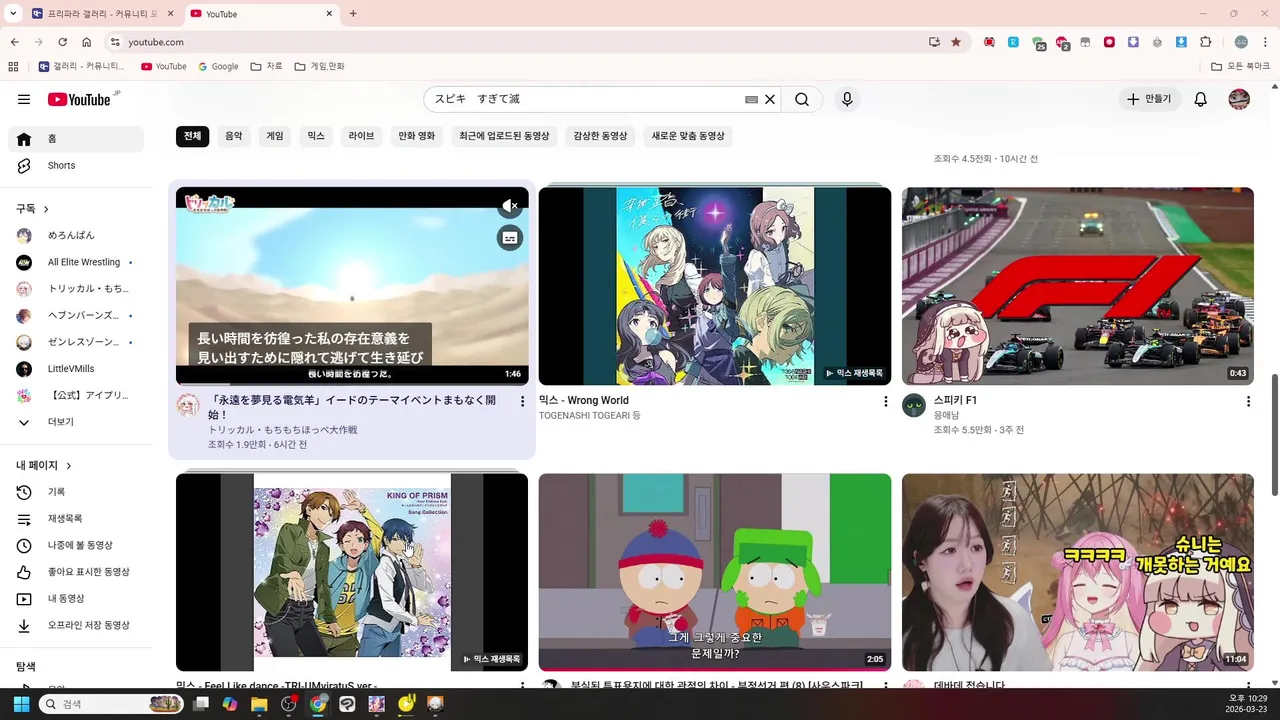This screenshot has width=1280, height=720.
Task: Open 기록 history in the sidebar
Action: coord(76,492)
